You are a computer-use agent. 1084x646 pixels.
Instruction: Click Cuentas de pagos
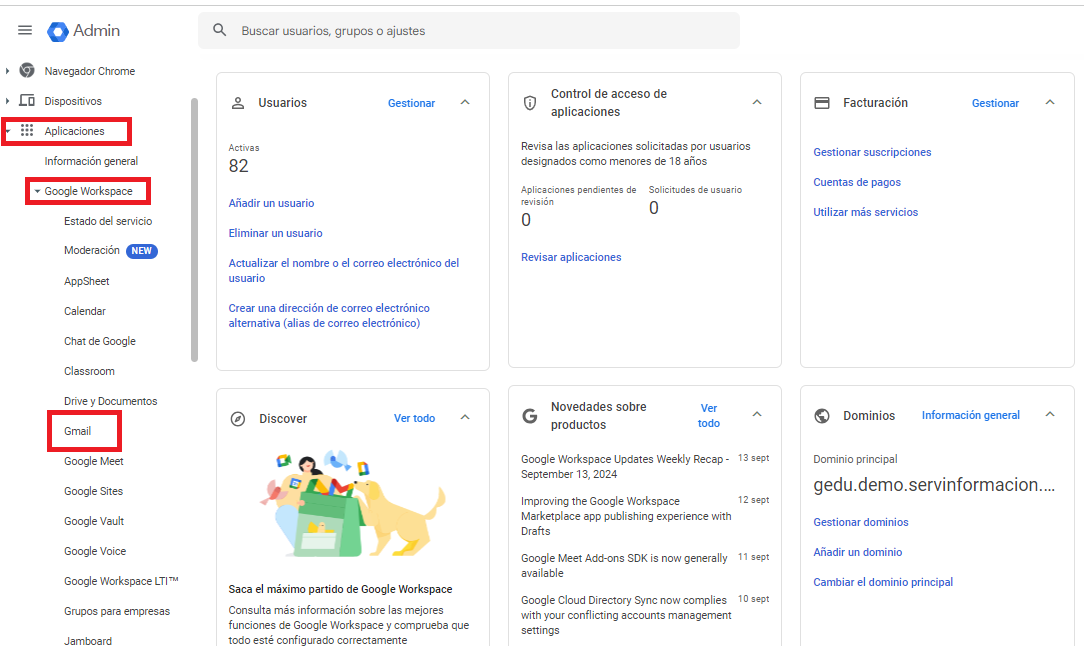point(857,183)
